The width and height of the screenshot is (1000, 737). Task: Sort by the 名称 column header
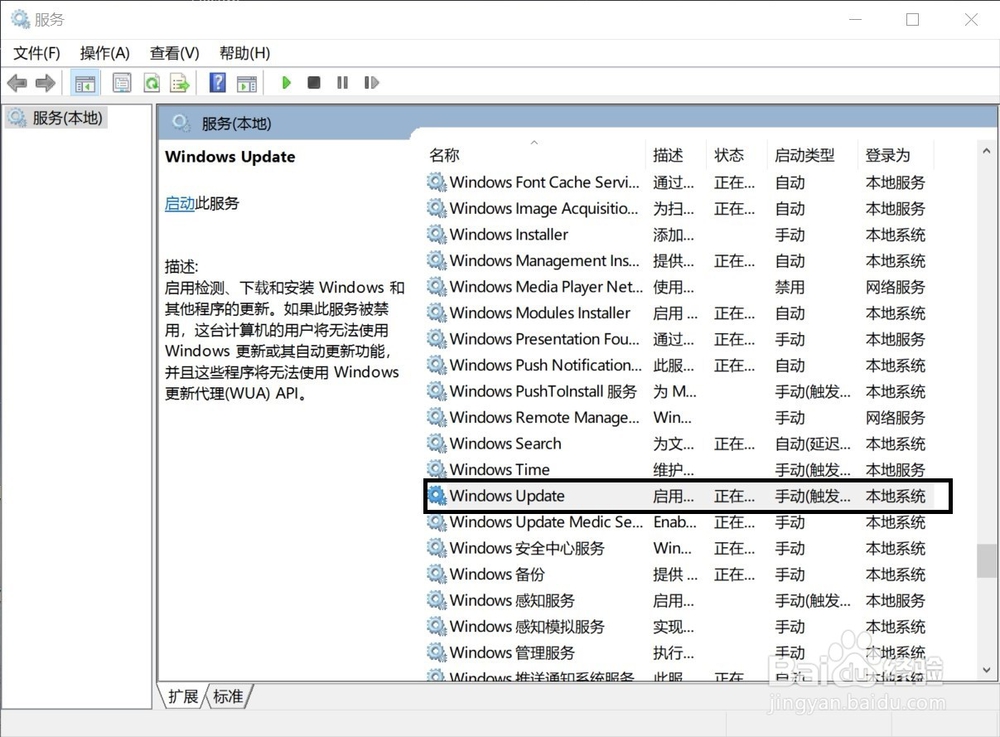tap(445, 155)
